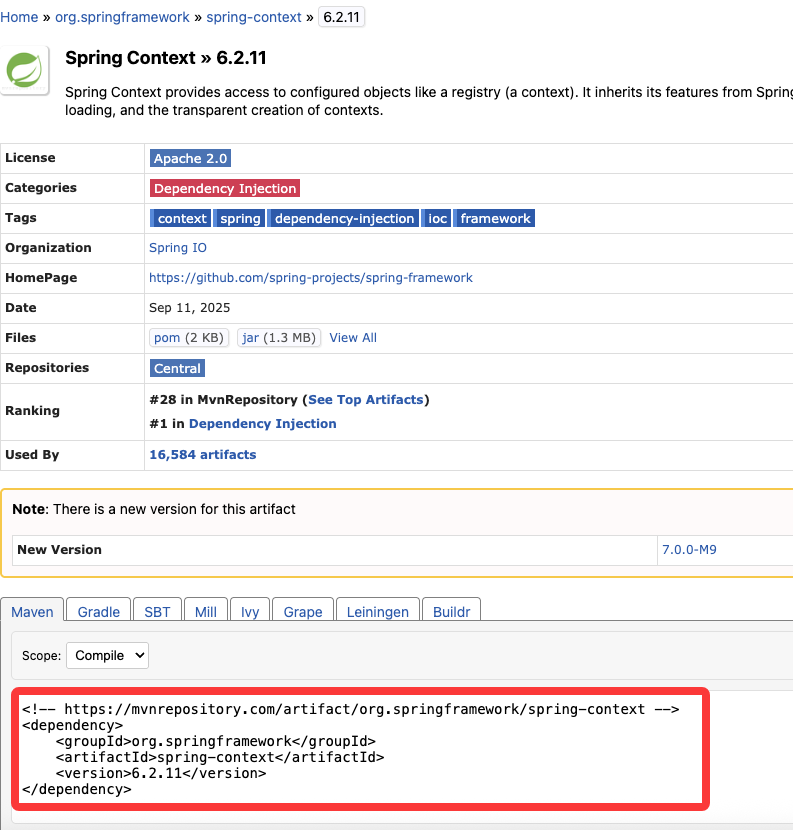Switch to the SBT tab

[157, 612]
